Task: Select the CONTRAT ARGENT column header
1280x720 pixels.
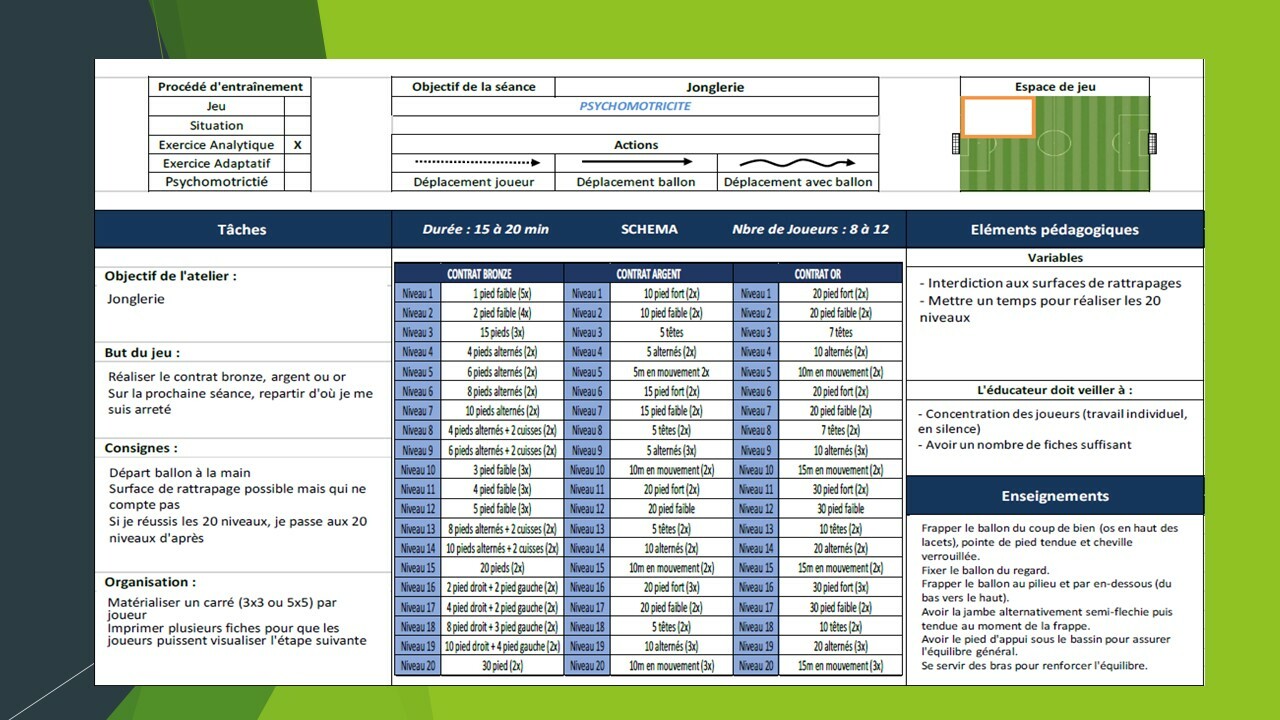Action: click(648, 274)
